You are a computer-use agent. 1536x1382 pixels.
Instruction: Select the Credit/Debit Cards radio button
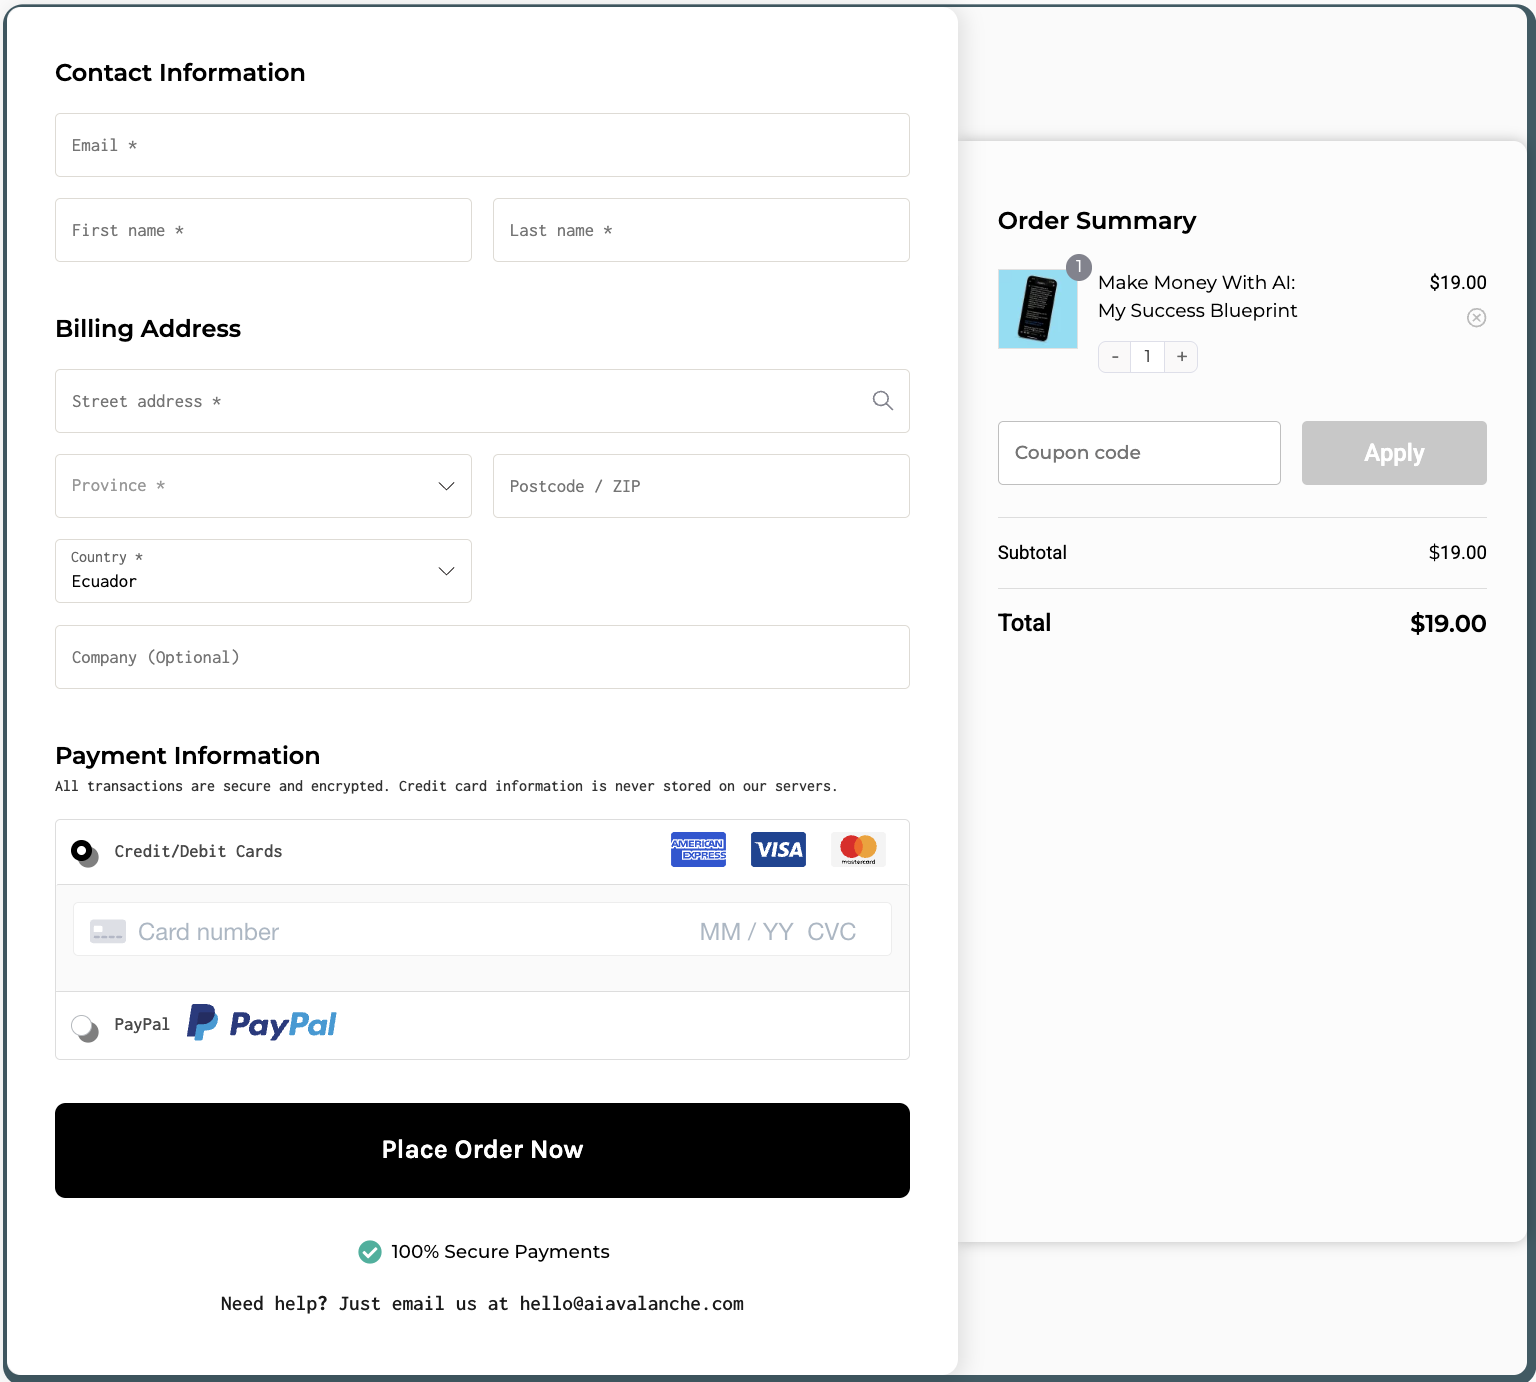84,852
